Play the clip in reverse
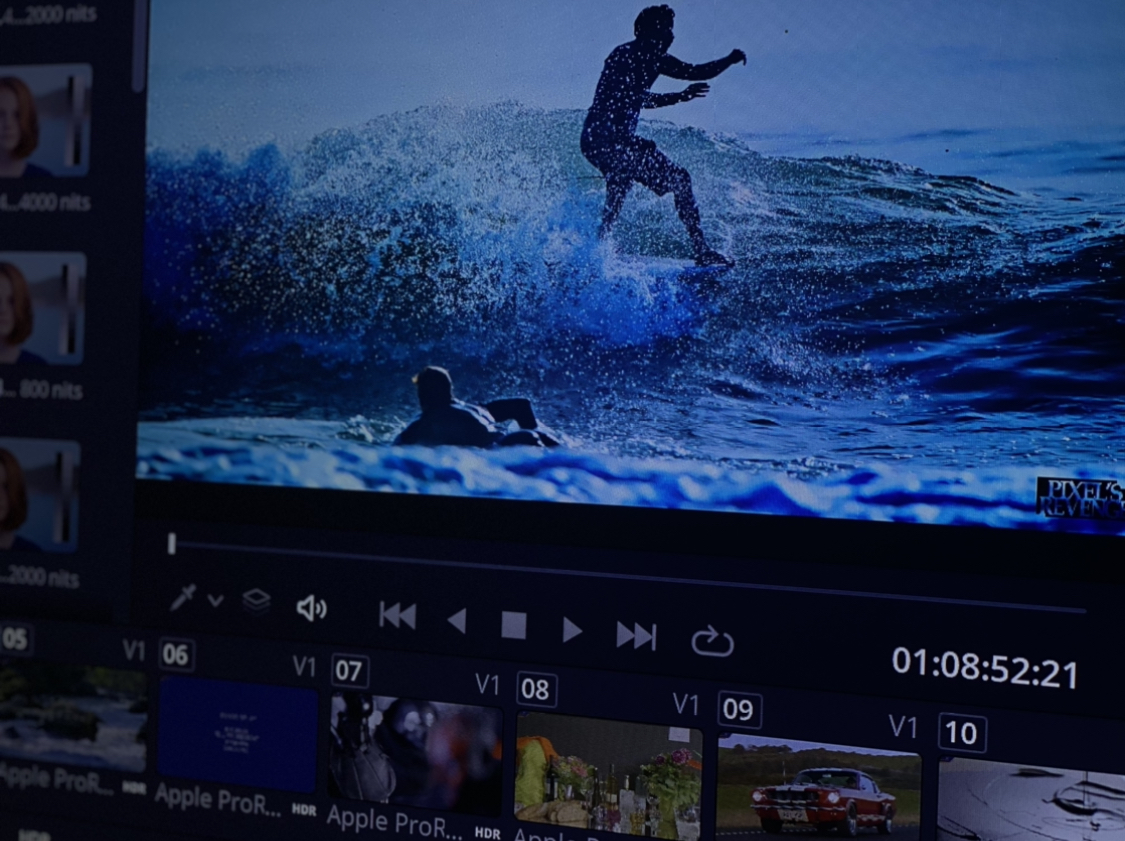This screenshot has width=1125, height=841. point(456,621)
